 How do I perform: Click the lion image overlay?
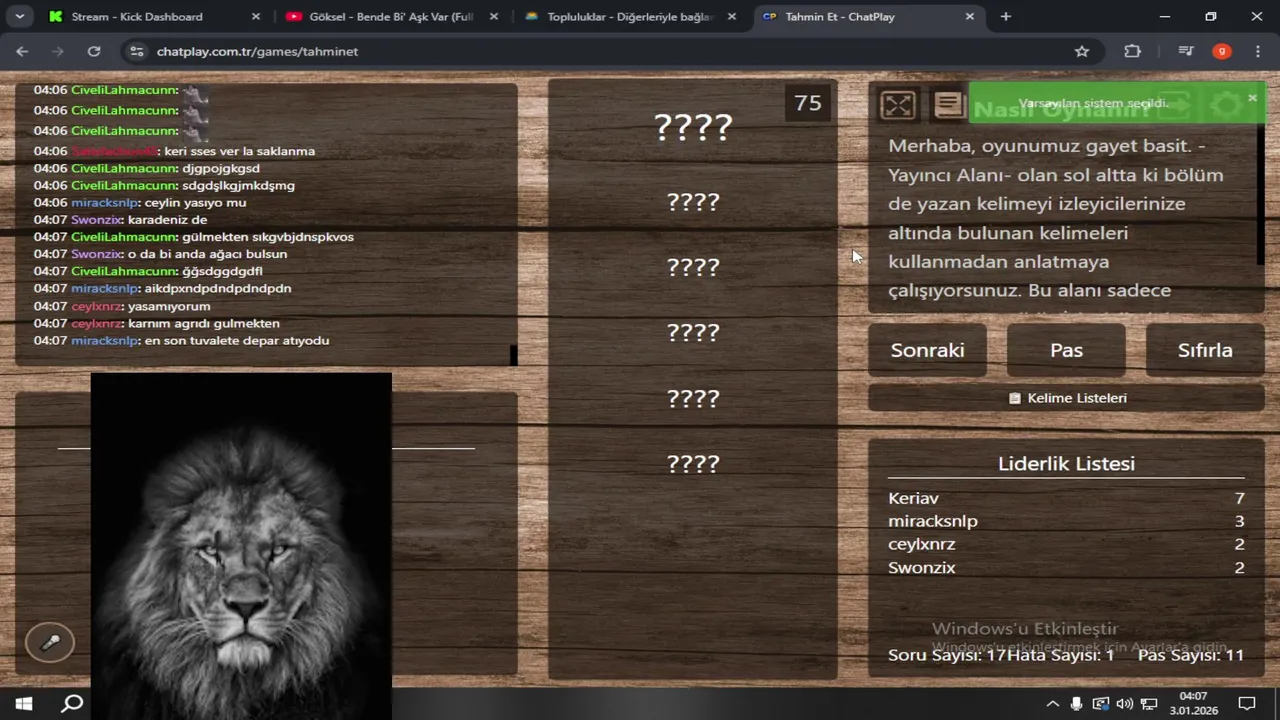click(x=241, y=546)
